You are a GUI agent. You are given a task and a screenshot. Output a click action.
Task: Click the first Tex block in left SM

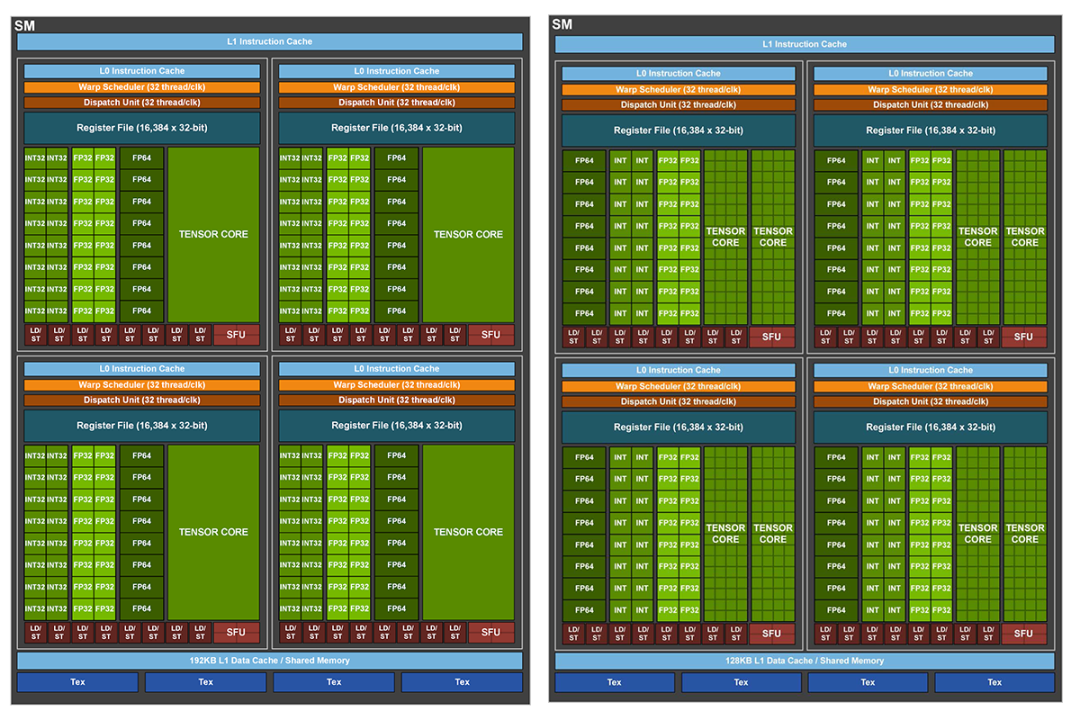point(77,682)
